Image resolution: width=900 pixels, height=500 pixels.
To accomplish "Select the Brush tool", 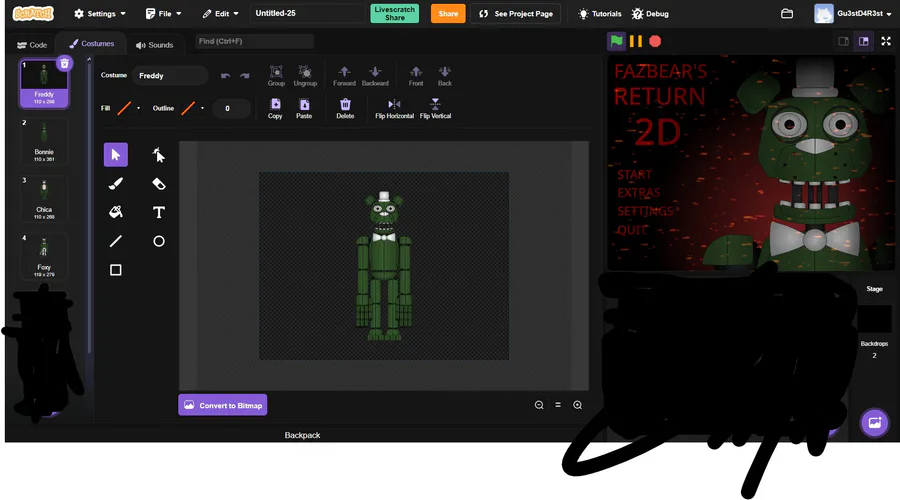I will click(x=115, y=184).
